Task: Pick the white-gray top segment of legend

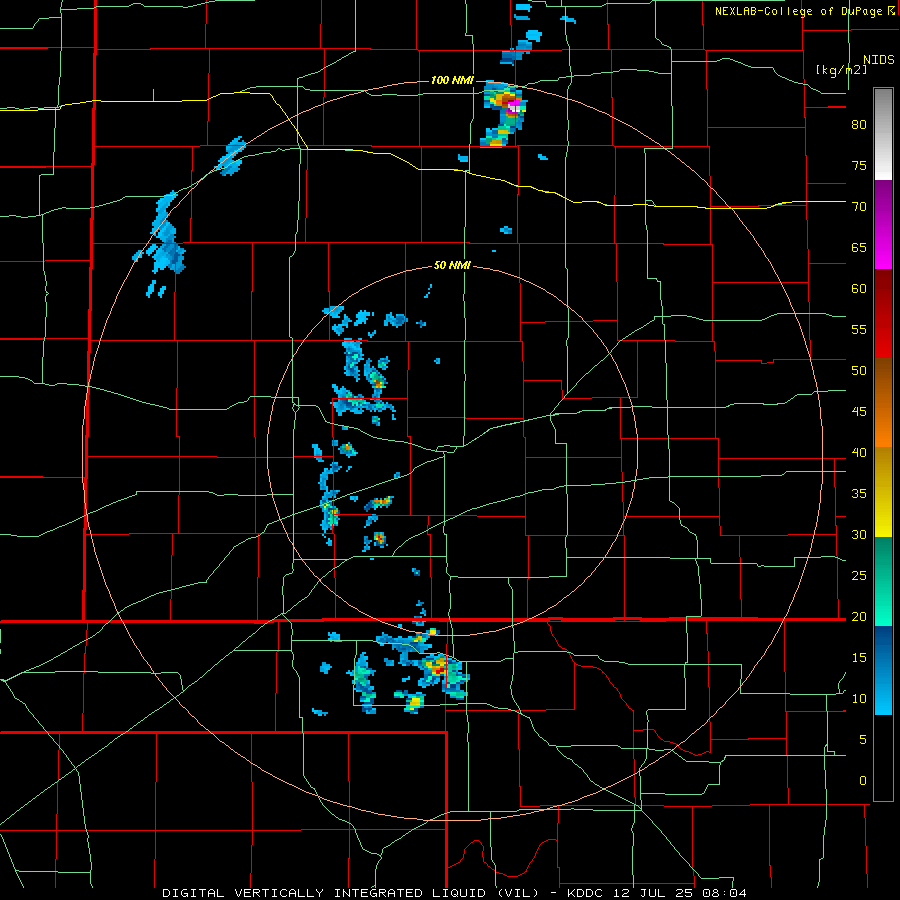Action: (883, 134)
